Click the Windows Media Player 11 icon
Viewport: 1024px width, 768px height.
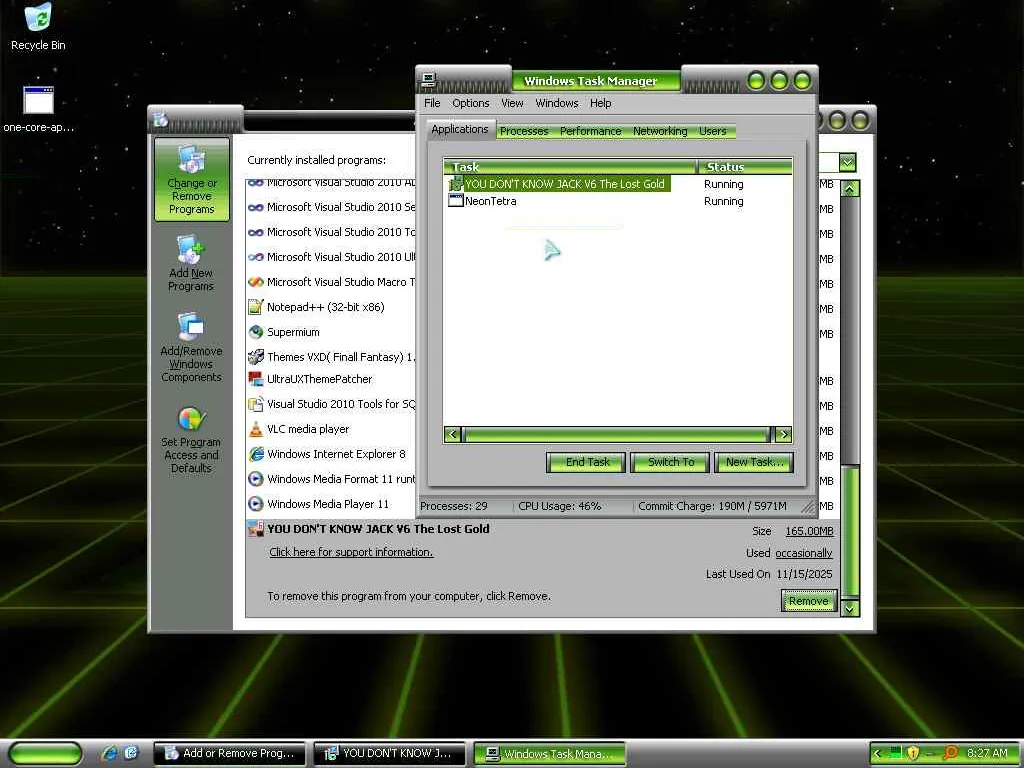tap(255, 504)
